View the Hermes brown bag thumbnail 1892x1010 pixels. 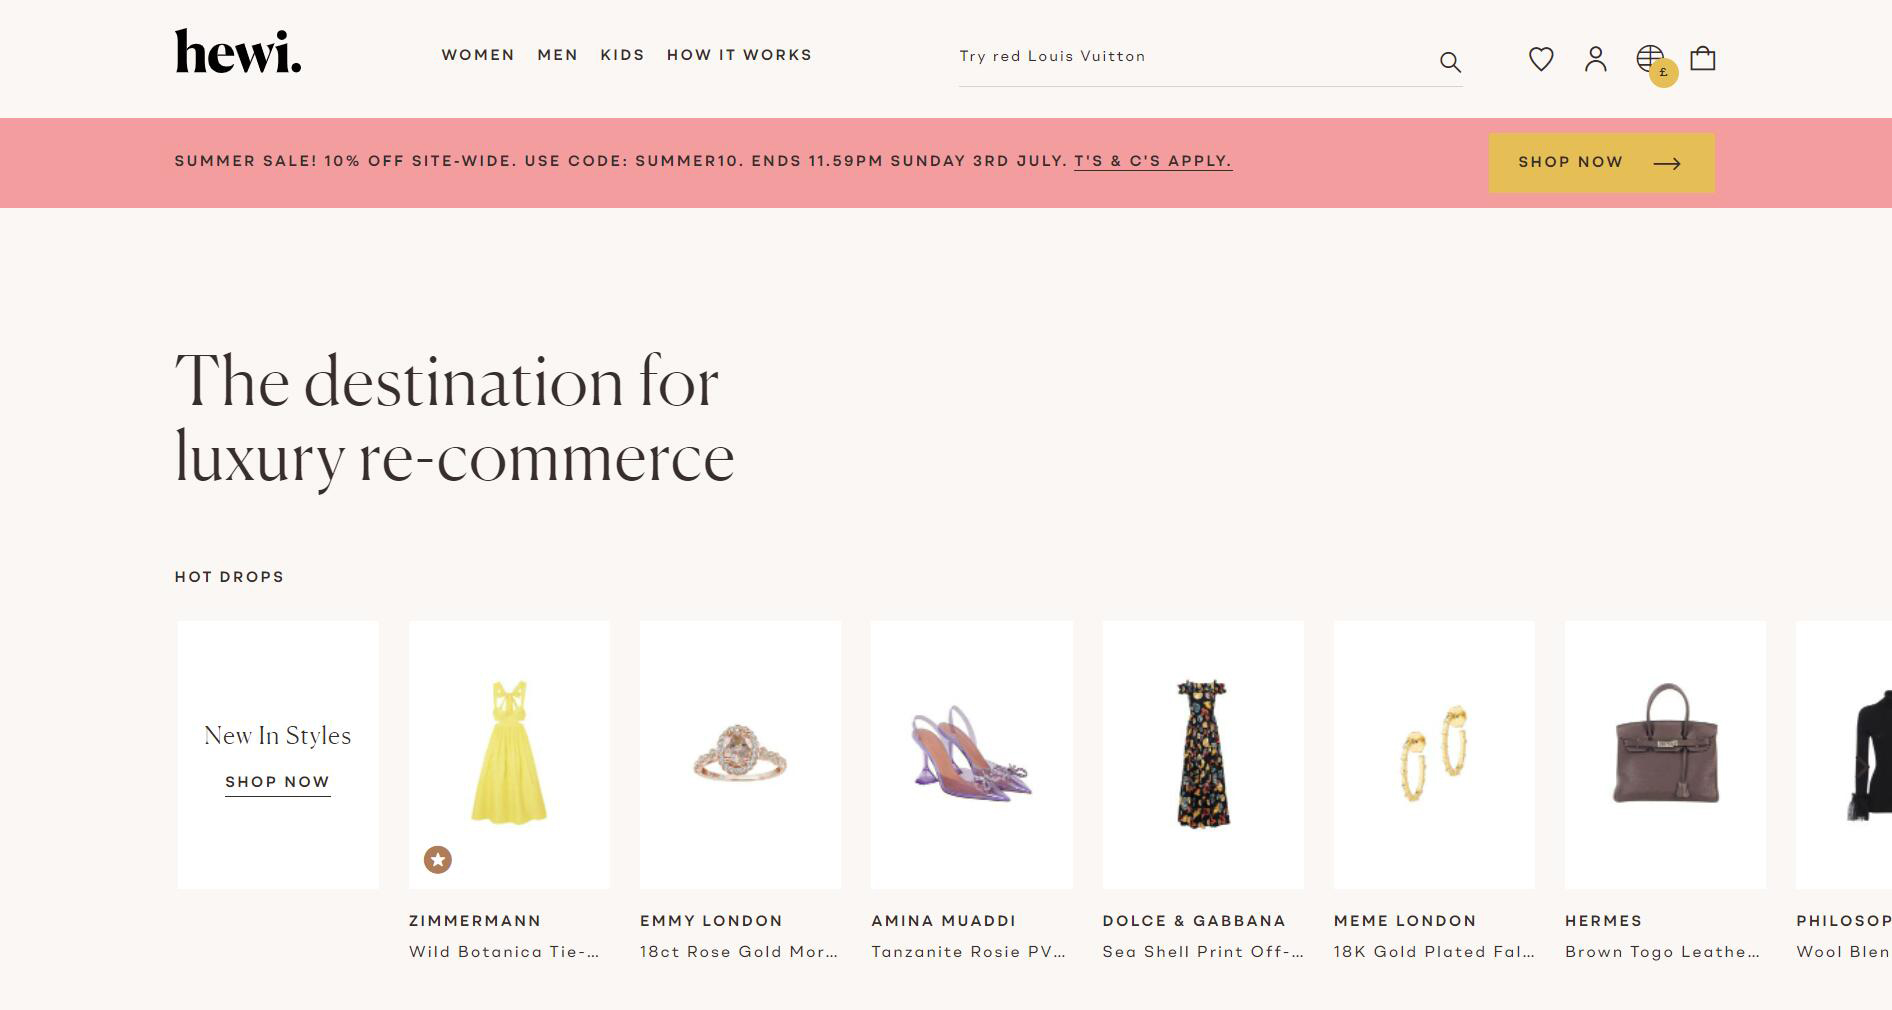(x=1665, y=754)
